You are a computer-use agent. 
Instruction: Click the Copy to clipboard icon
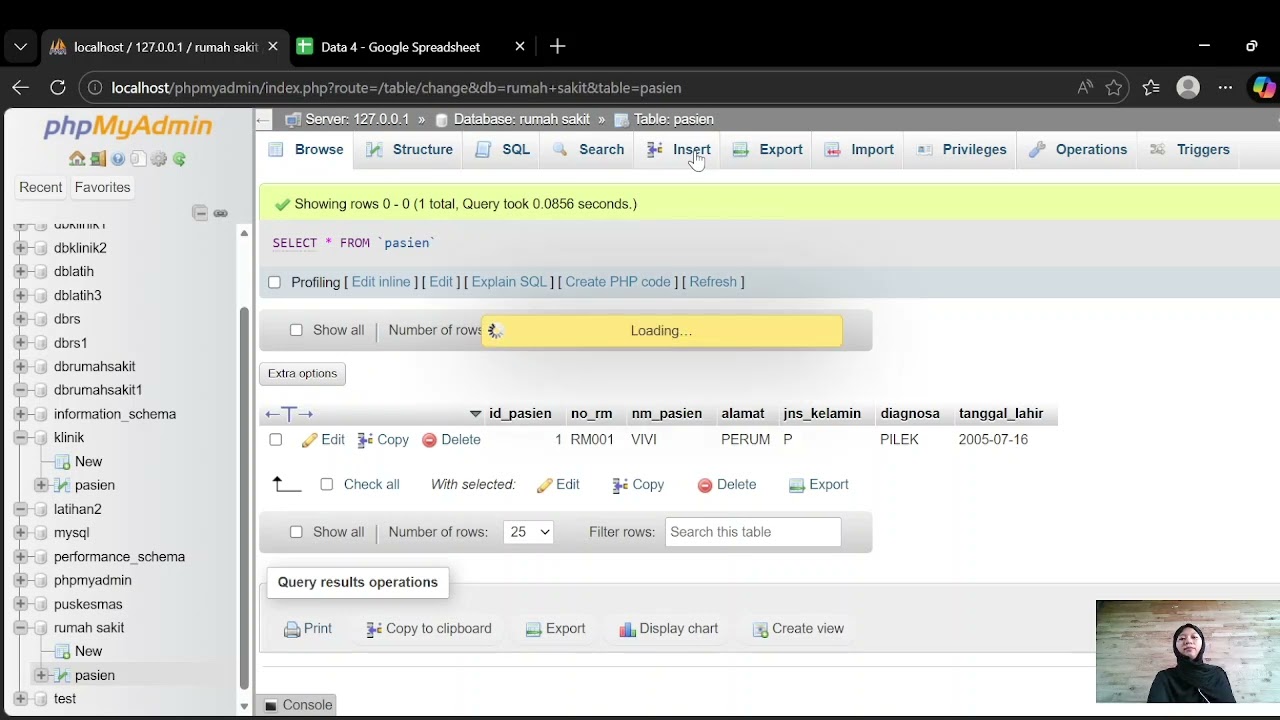click(x=374, y=629)
